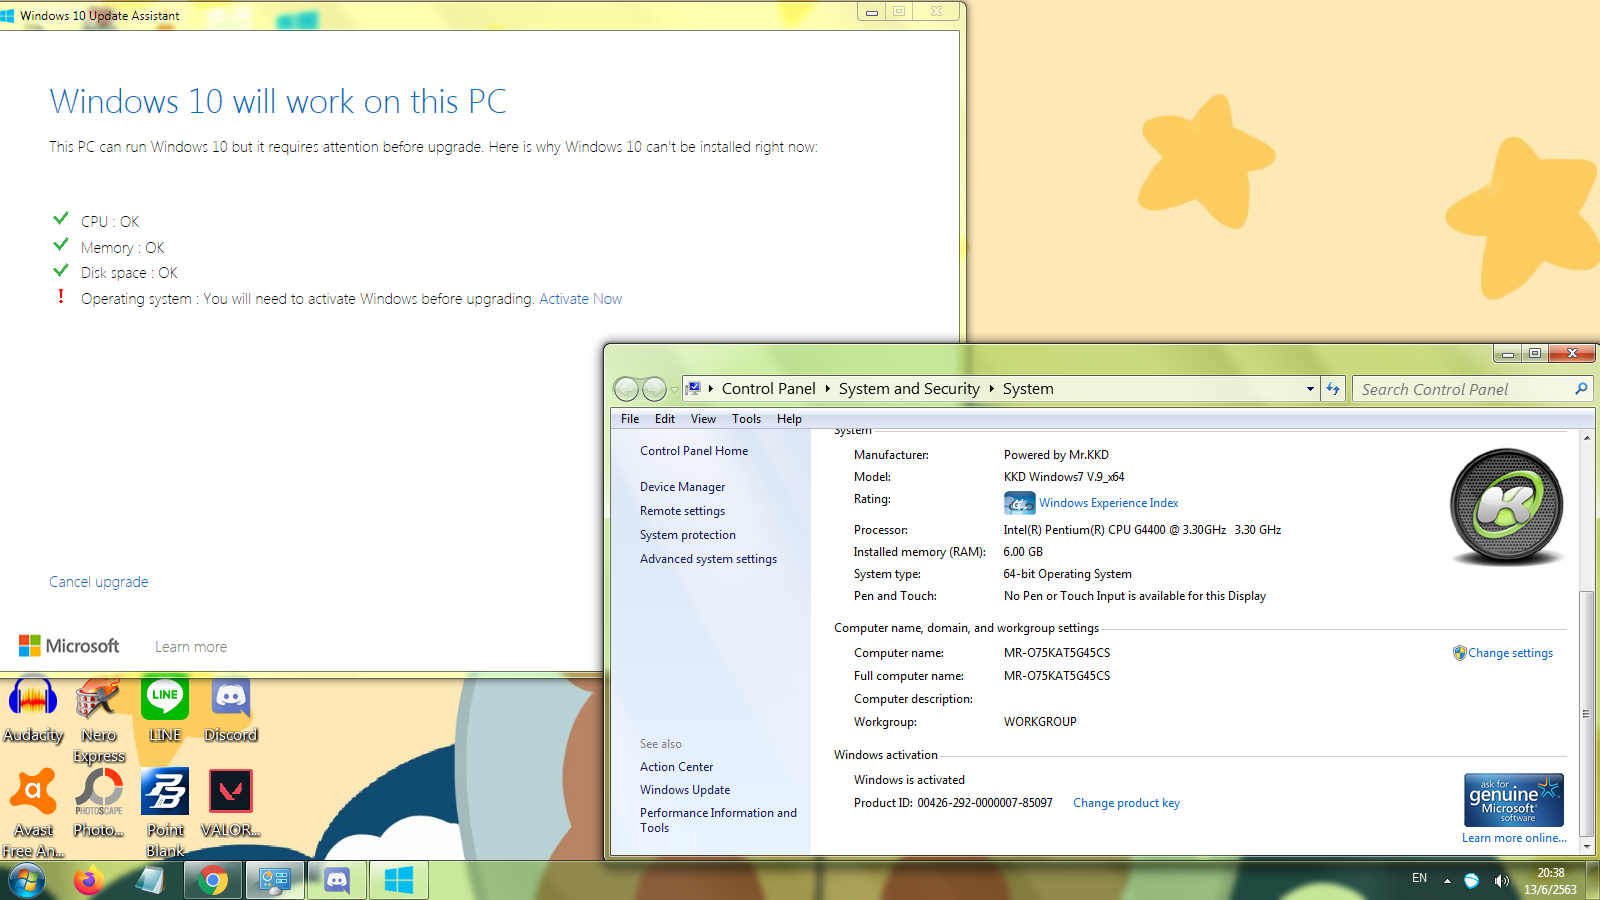Expand the arrow before Control Panel breadcrumb

[x=710, y=389]
